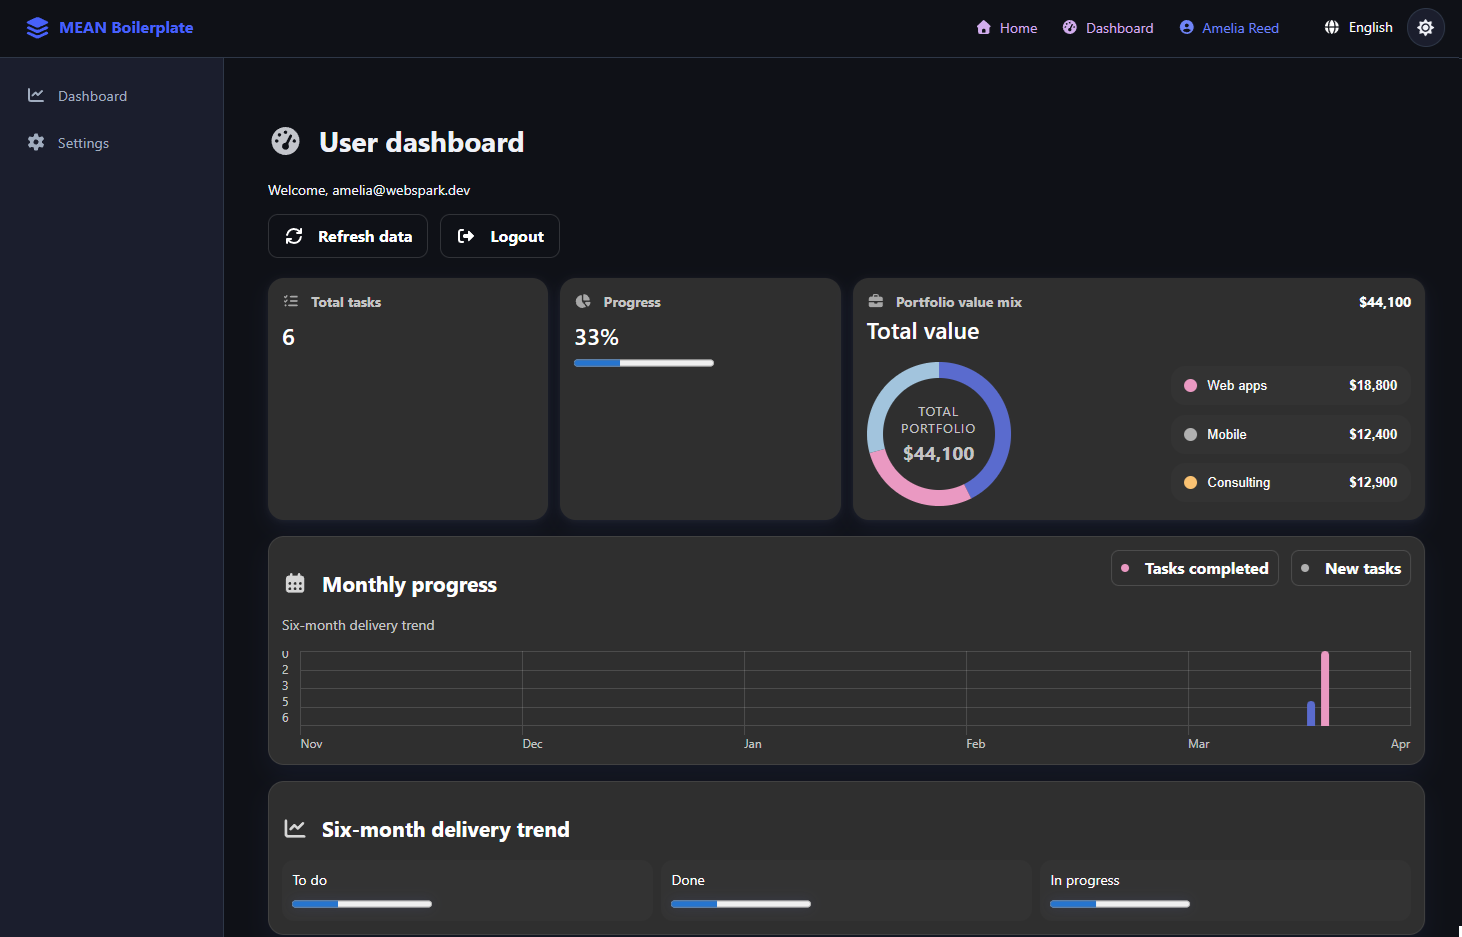1462x937 pixels.
Task: Select the Consulting portfolio row
Action: [x=1290, y=482]
